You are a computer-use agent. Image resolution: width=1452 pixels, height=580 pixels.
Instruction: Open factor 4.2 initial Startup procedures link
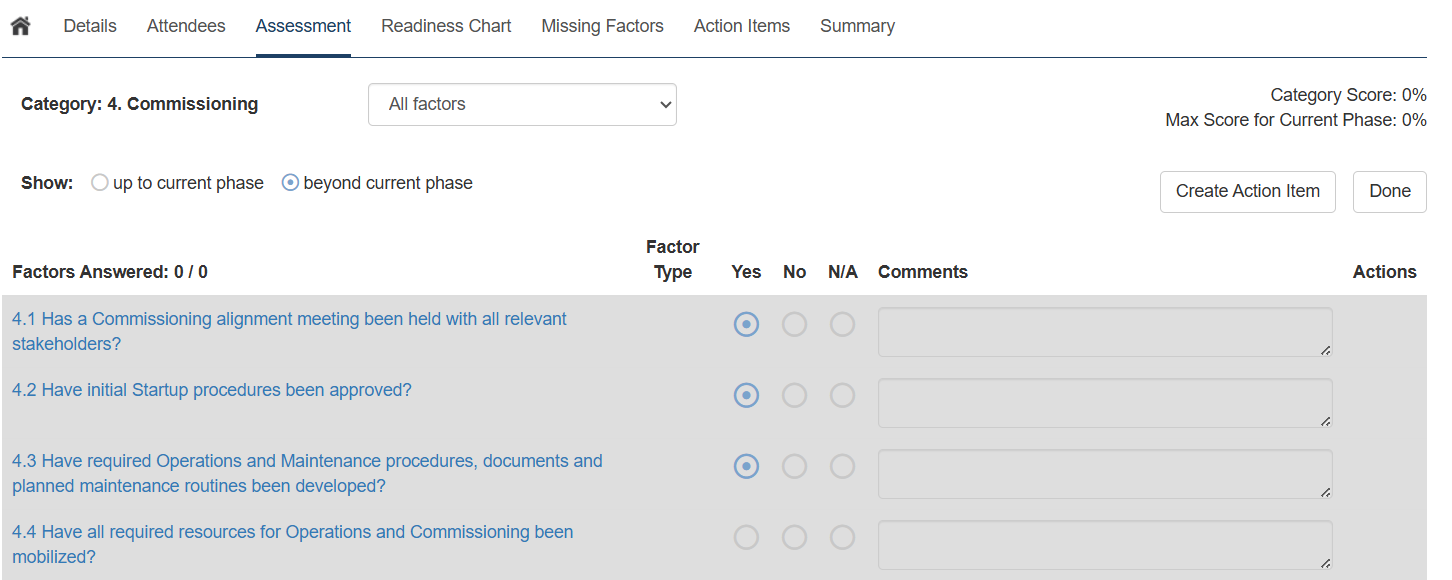[x=212, y=390]
